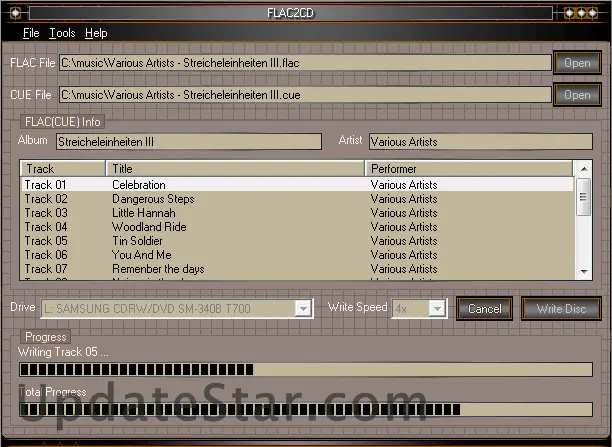
Task: Sort tracks by the Title column header
Action: pyautogui.click(x=235, y=169)
